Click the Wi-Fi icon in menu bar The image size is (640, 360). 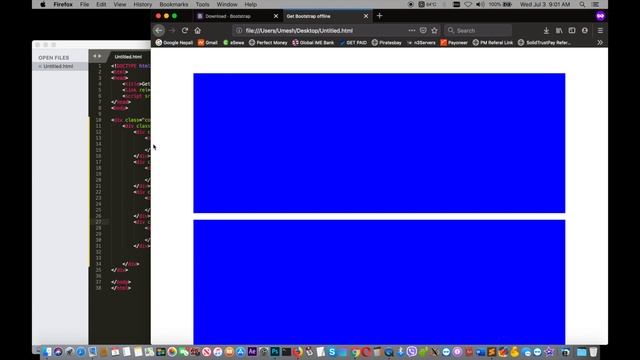point(468,4)
